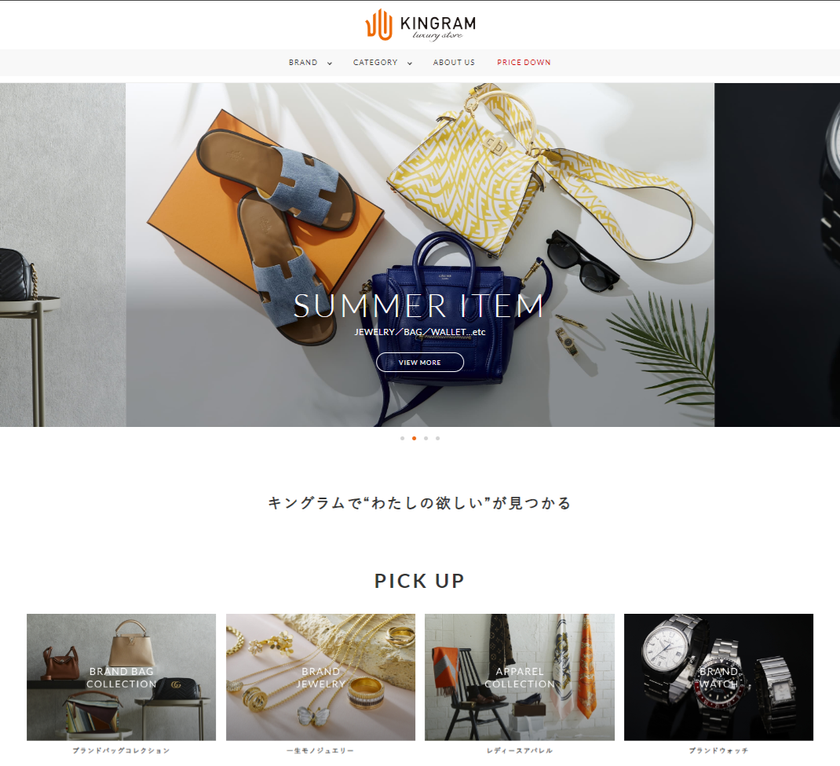Open the BRAND menu
The image size is (840, 766).
click(x=303, y=63)
